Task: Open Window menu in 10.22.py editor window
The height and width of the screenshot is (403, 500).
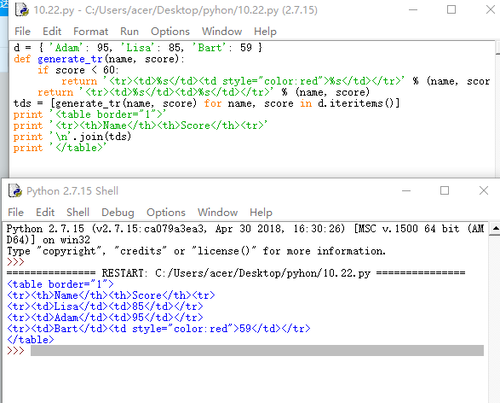Action: (x=222, y=31)
